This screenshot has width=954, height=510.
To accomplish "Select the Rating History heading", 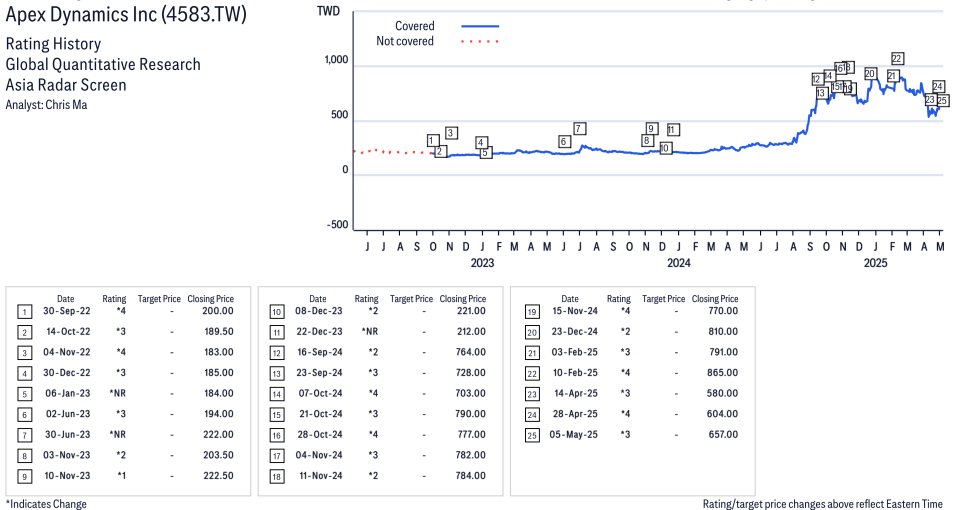I will coord(54,44).
